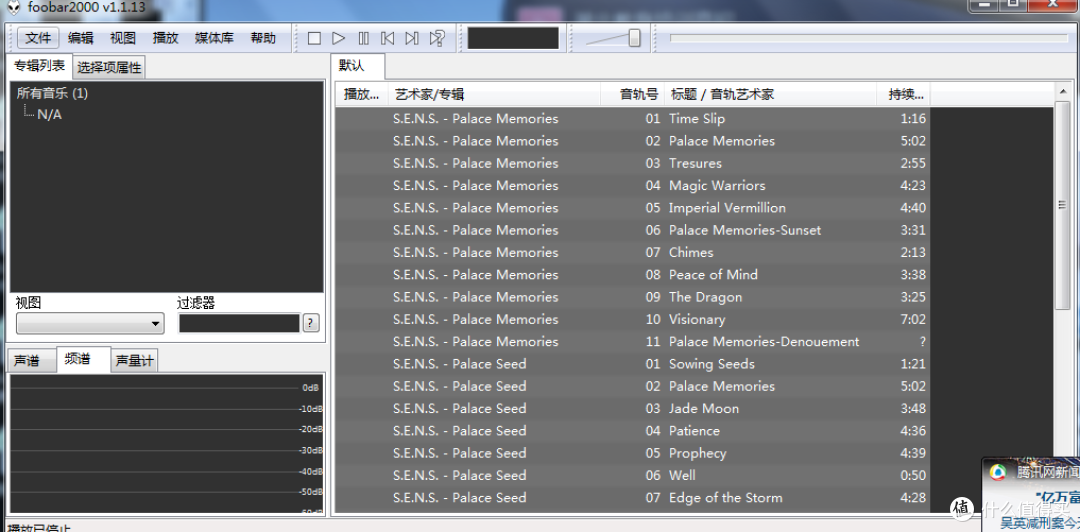Screen dimensions: 1080x532
Task: Open the 文件 menu
Action: click(x=39, y=38)
